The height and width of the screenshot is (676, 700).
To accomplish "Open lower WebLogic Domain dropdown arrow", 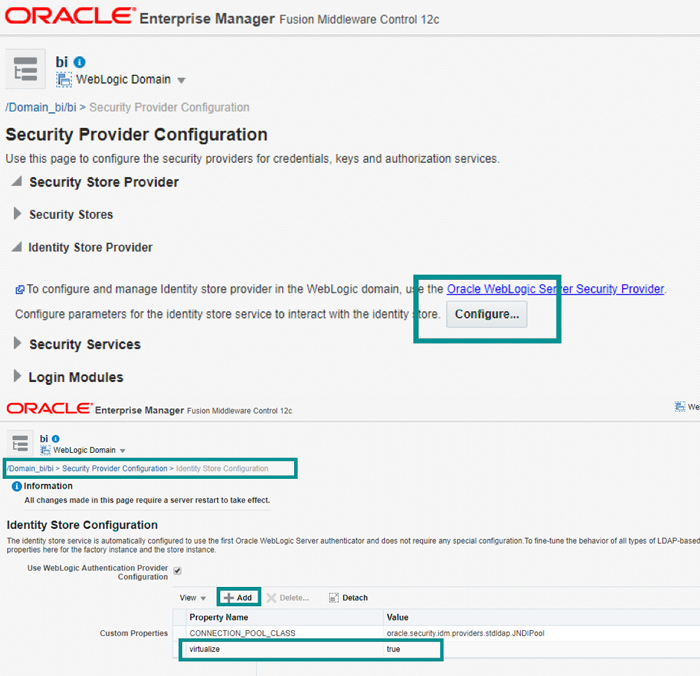I will click(122, 451).
